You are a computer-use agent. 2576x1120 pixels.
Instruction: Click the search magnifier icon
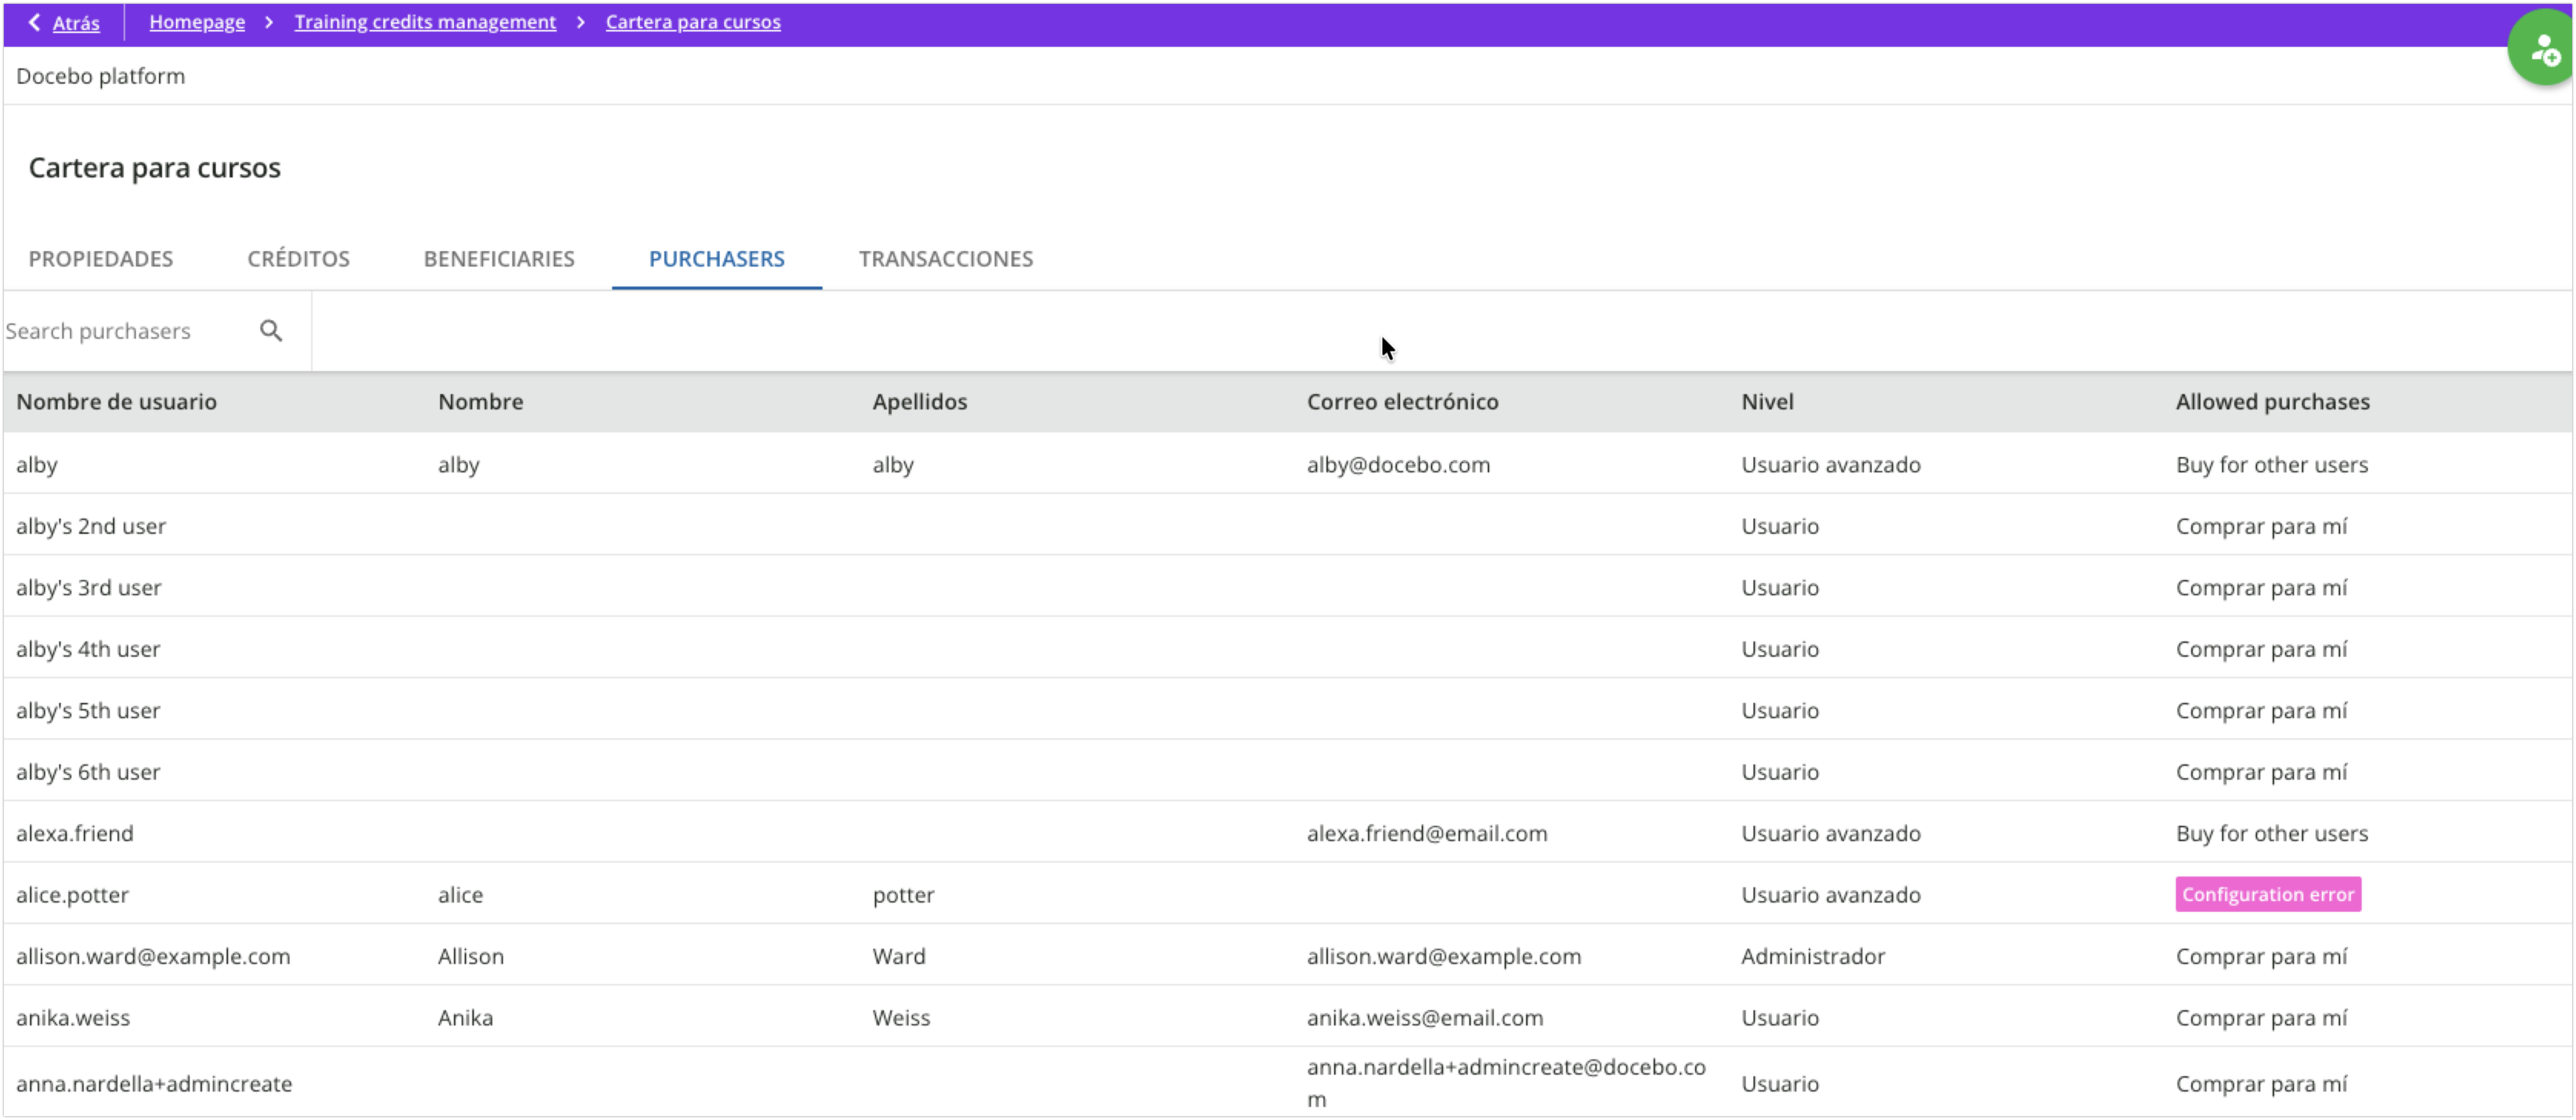[x=271, y=331]
